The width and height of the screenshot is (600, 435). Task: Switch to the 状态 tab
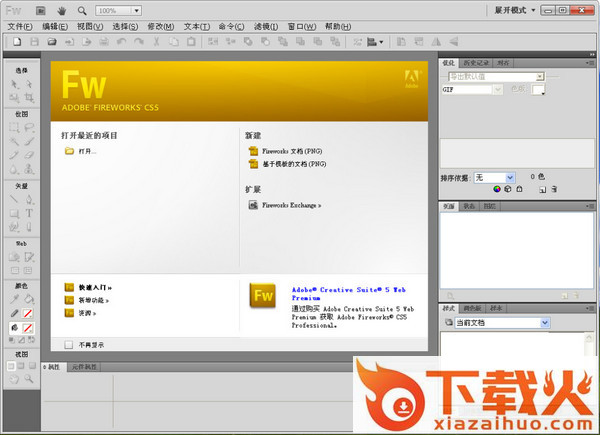tap(469, 207)
